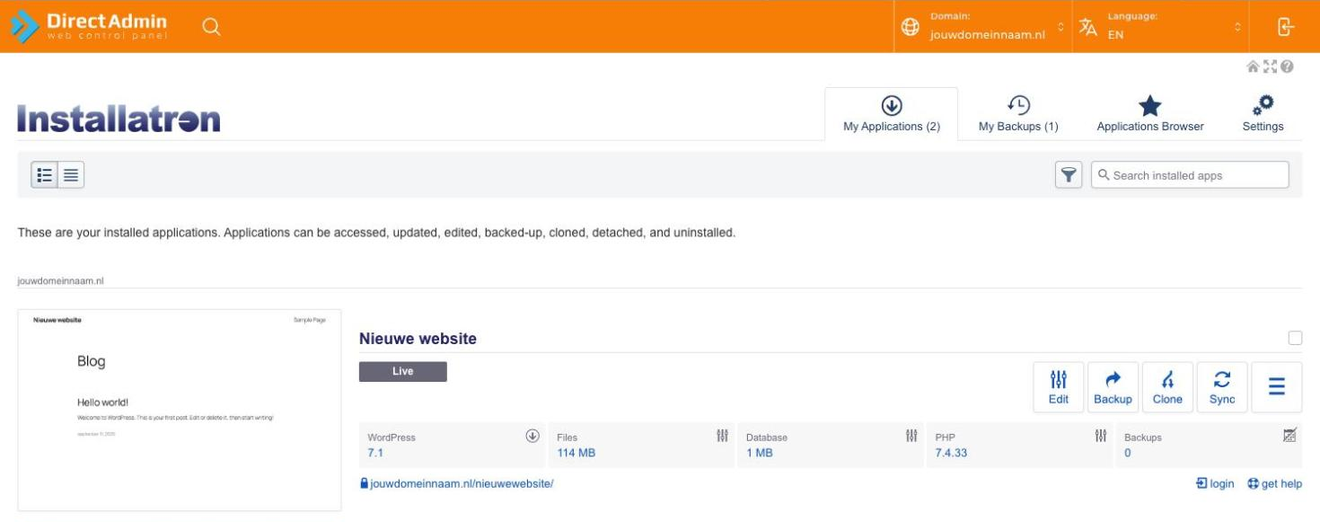1320x522 pixels.
Task: Open the DirectAdmin search magnifier
Action: pos(211,27)
